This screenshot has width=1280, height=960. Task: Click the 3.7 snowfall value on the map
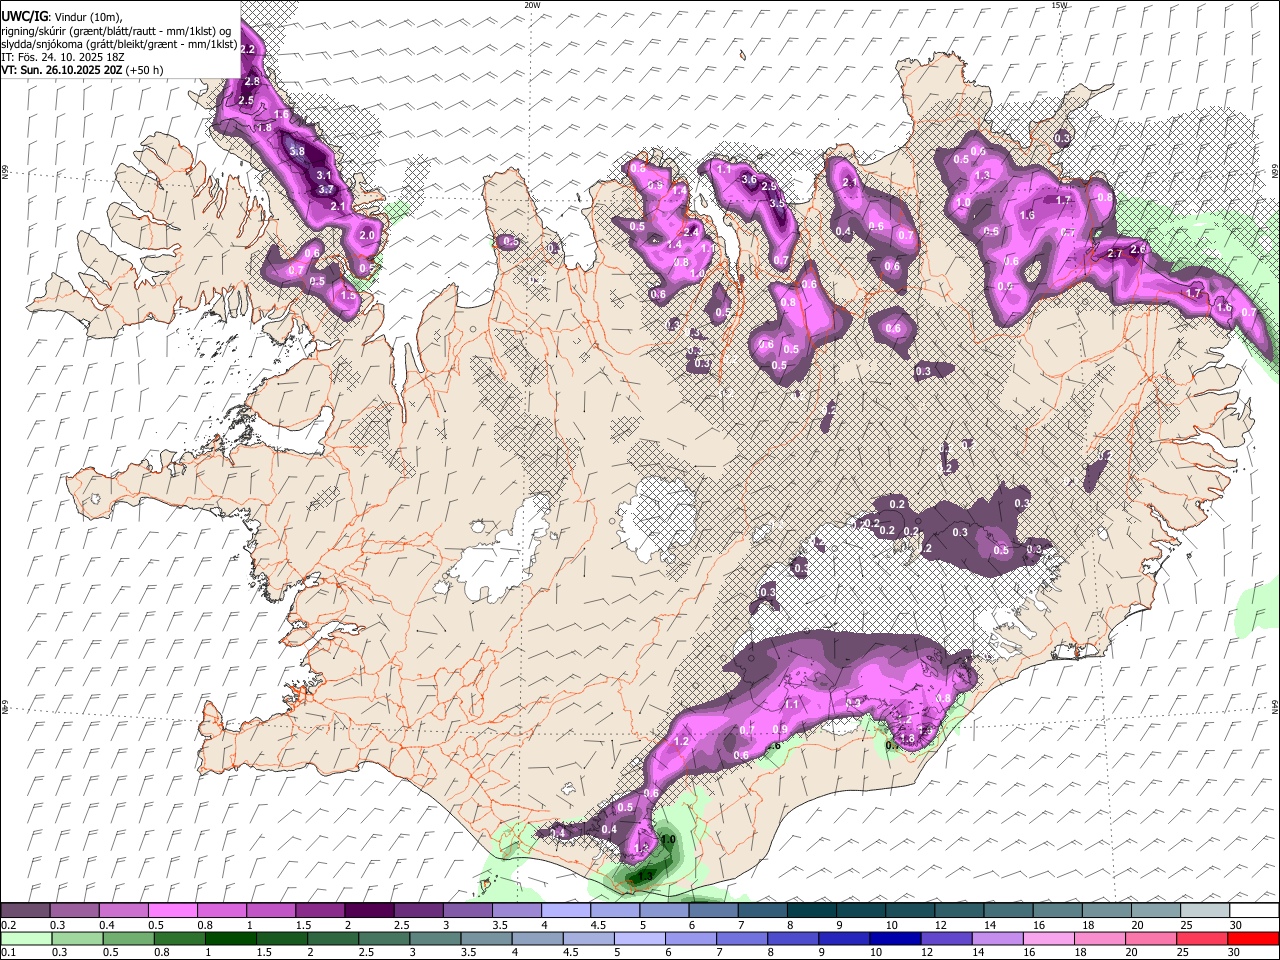click(x=325, y=189)
